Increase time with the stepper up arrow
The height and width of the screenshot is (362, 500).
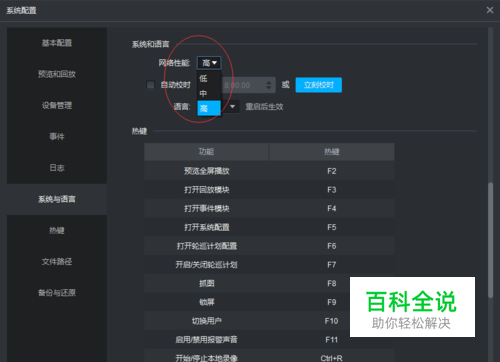[269, 82]
